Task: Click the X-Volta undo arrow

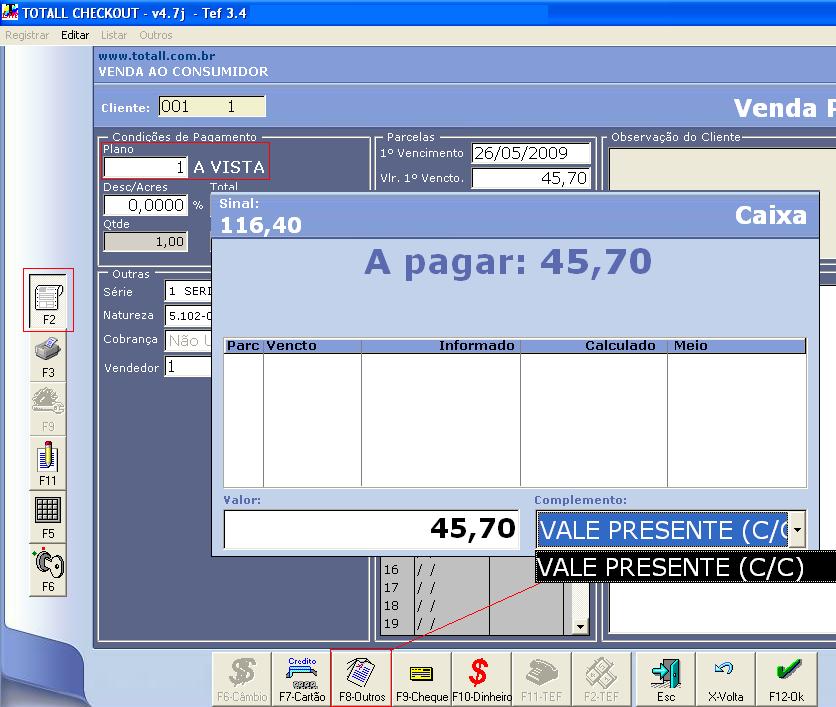Action: (x=726, y=677)
